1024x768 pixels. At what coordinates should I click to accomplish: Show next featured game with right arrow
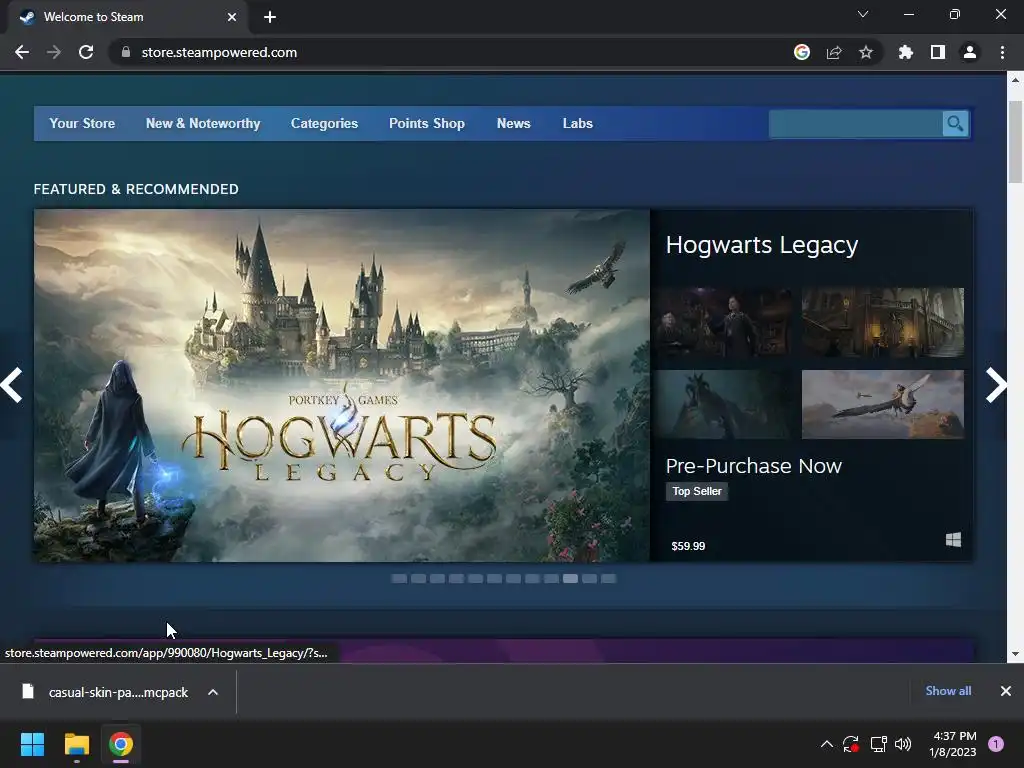[996, 385]
